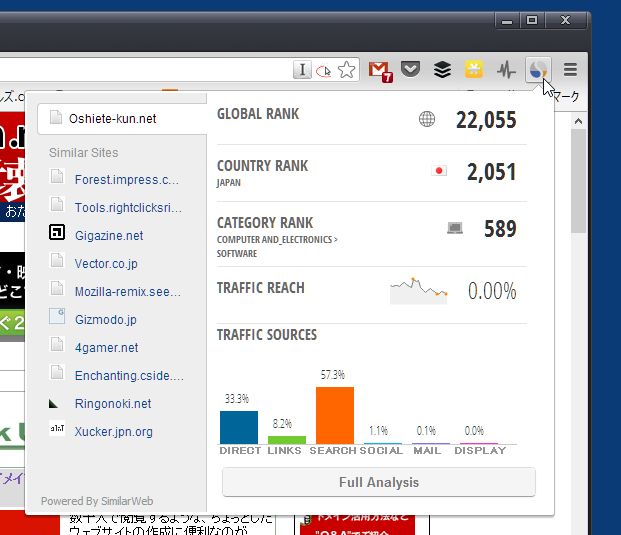Click the vertical scrollbar thumb
Image resolution: width=621 pixels, height=535 pixels.
(x=578, y=181)
